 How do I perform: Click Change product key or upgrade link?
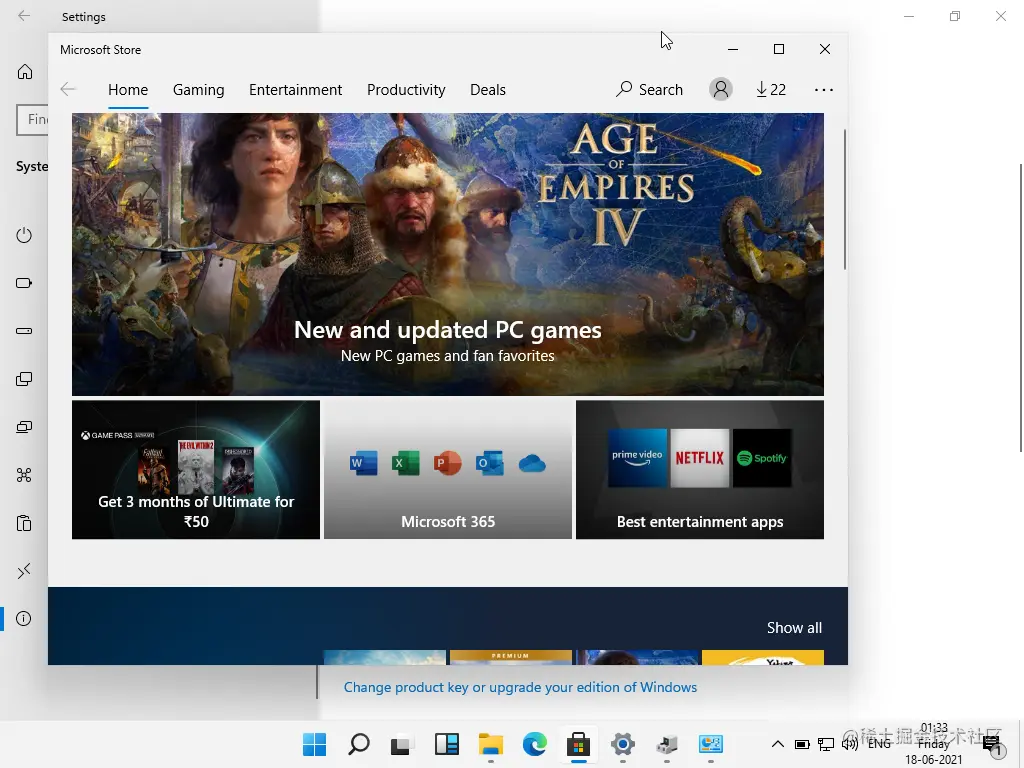pyautogui.click(x=520, y=687)
